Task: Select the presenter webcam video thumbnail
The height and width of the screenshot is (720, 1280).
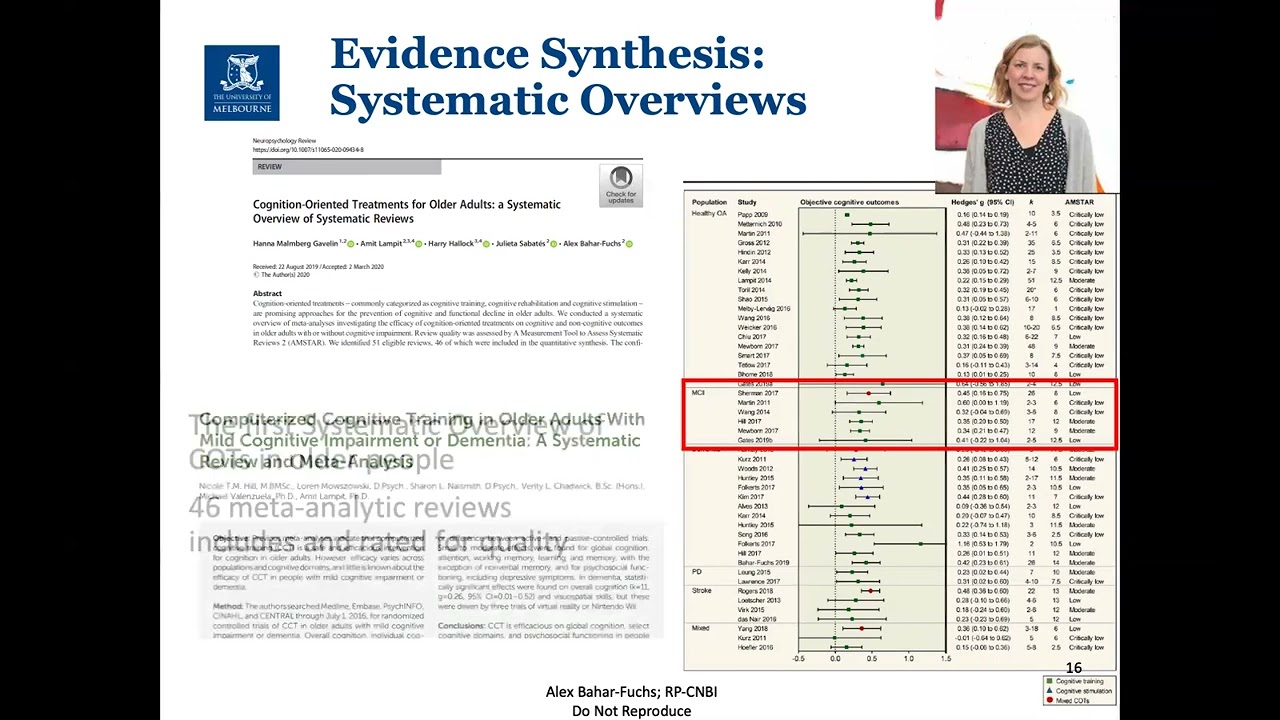Action: point(1027,96)
